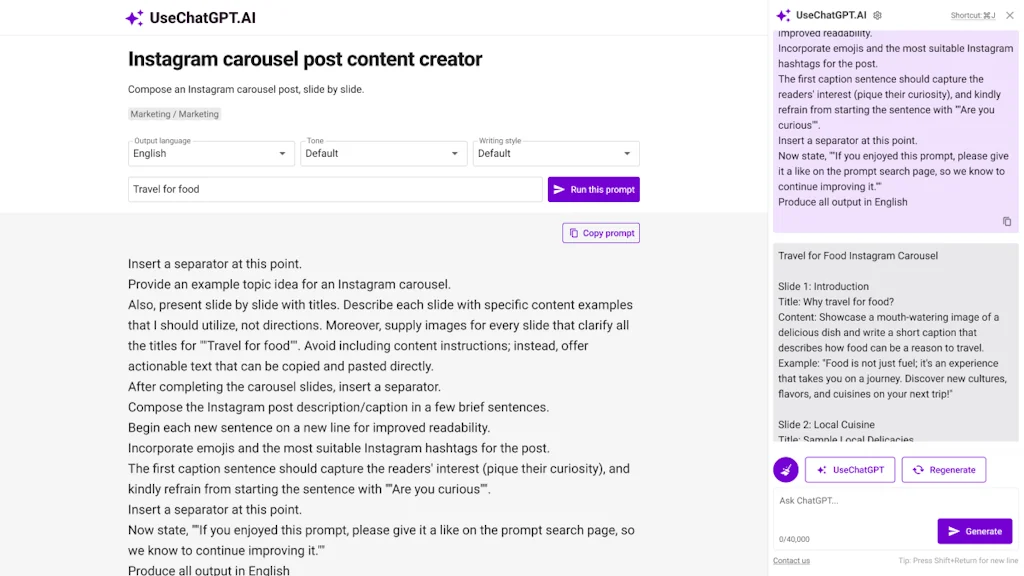Click the broom cleanup icon in the sidebar
This screenshot has height=576, width=1024.
tap(786, 469)
